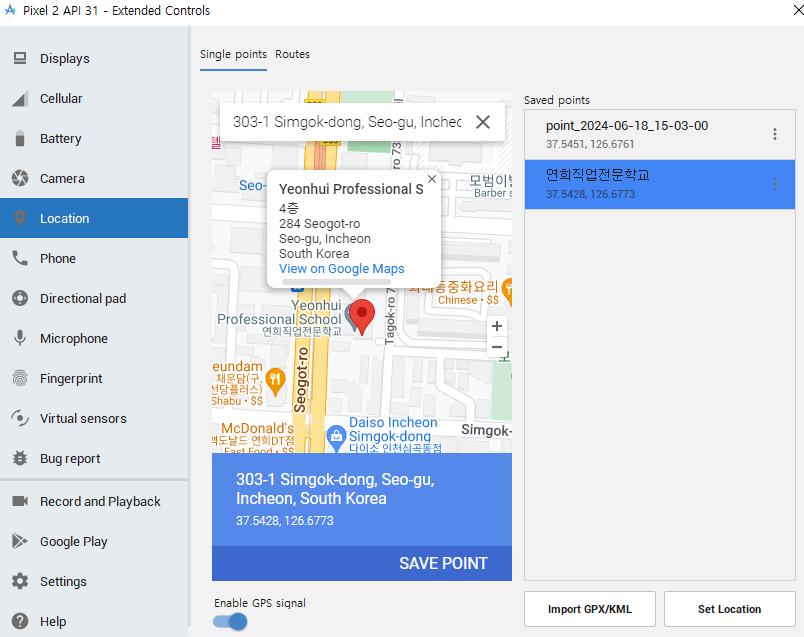Go to the Record and Playback menu item
Screen dimensions: 804x637
point(94,501)
